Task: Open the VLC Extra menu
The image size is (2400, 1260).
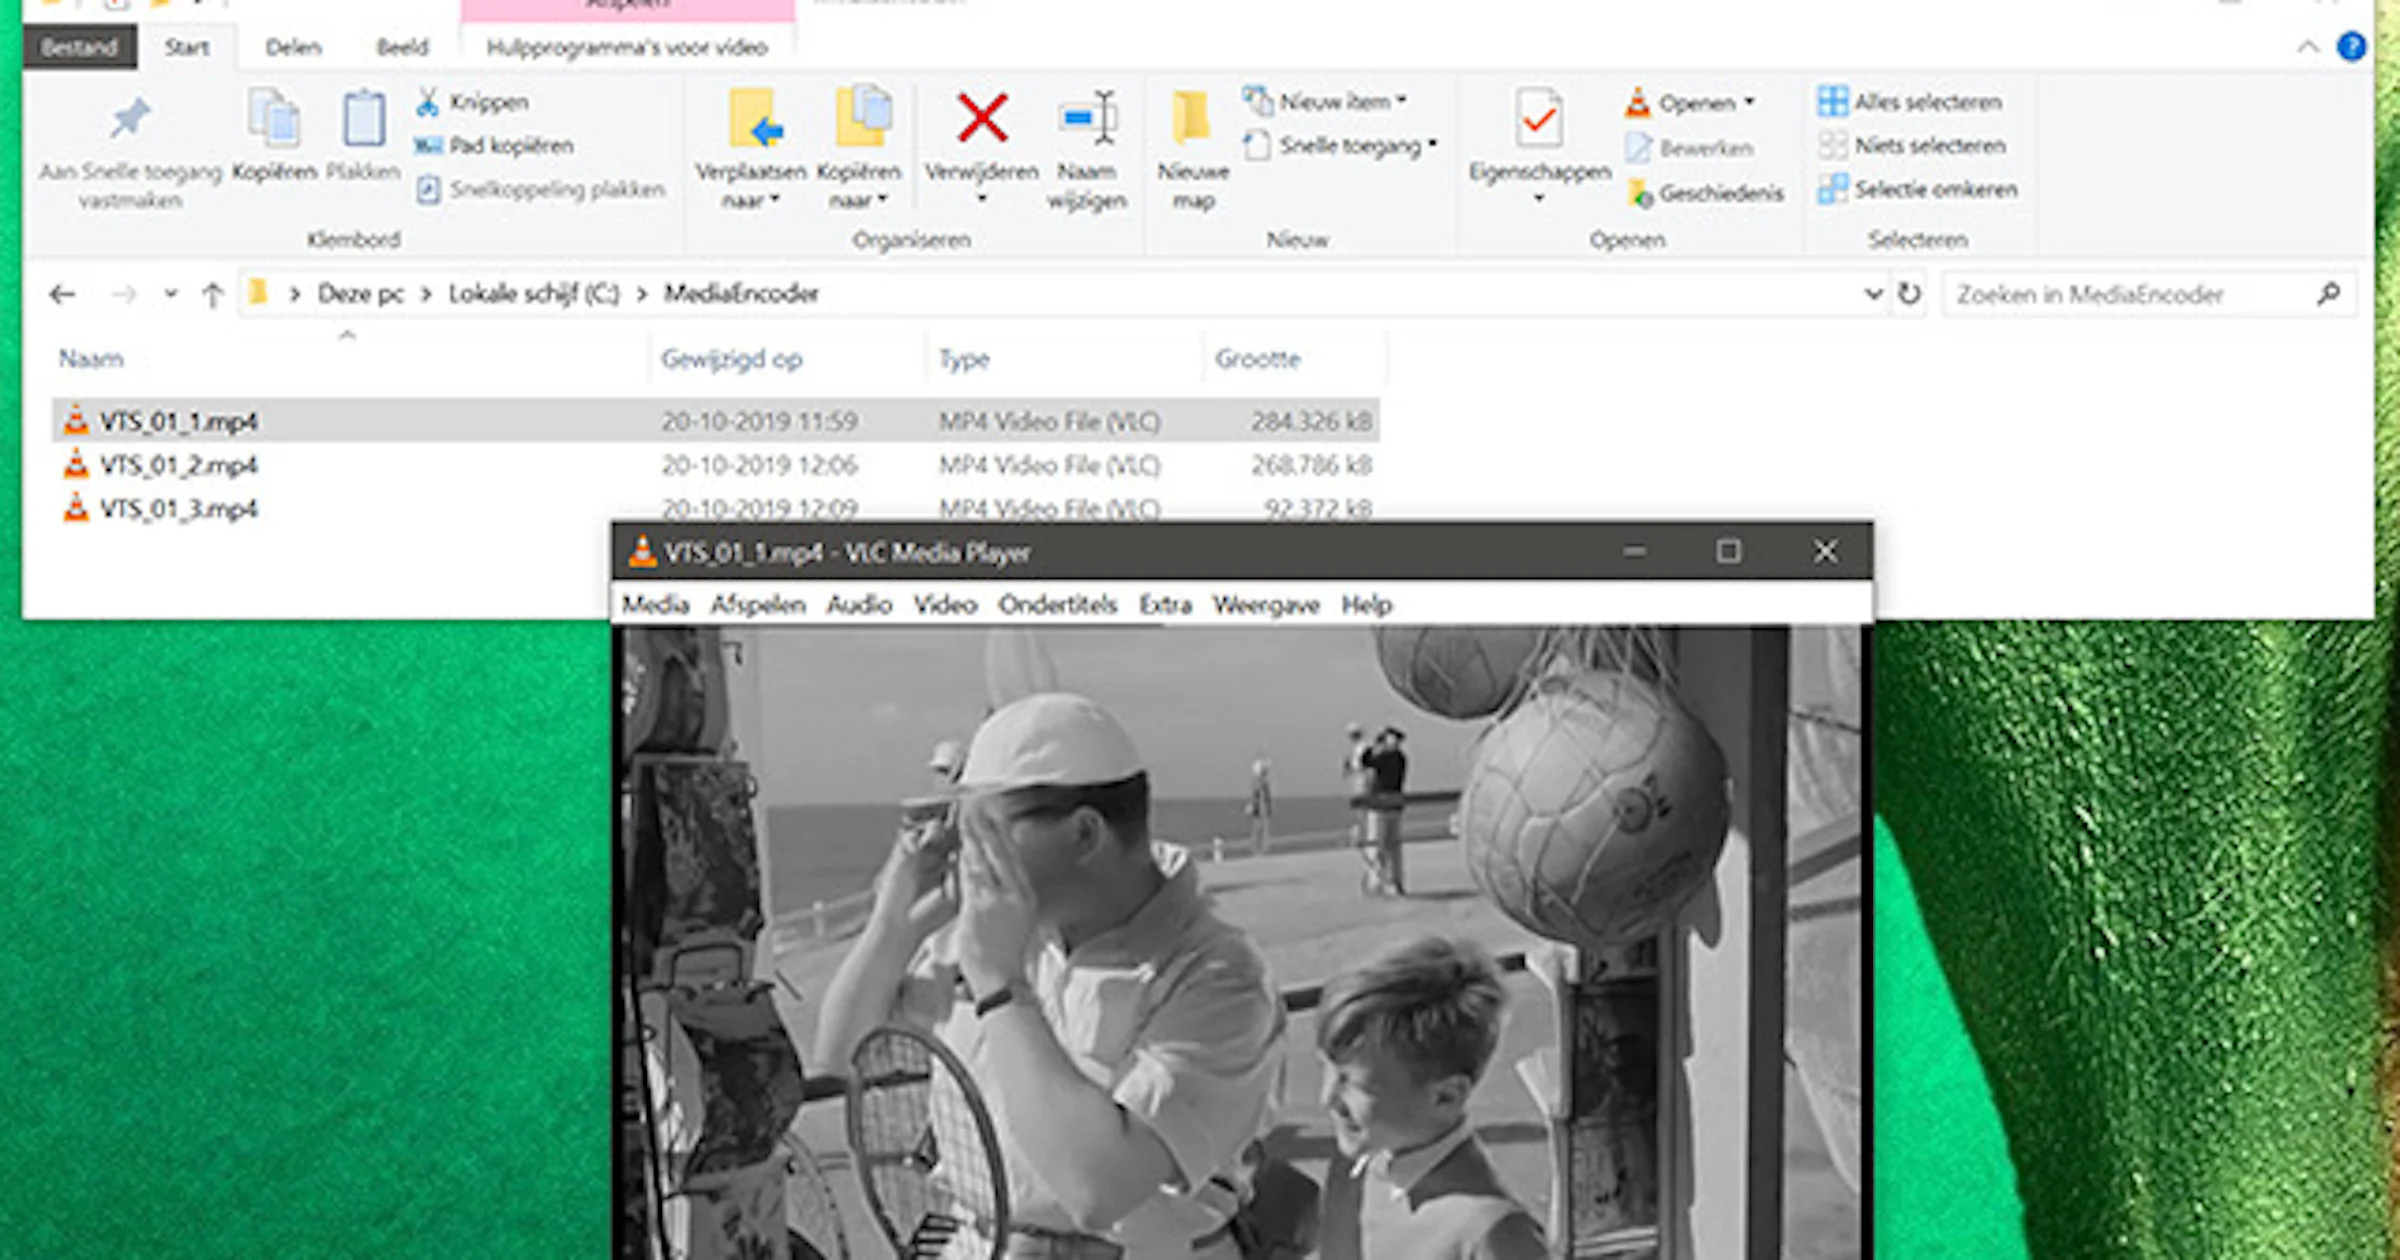Action: [1165, 605]
